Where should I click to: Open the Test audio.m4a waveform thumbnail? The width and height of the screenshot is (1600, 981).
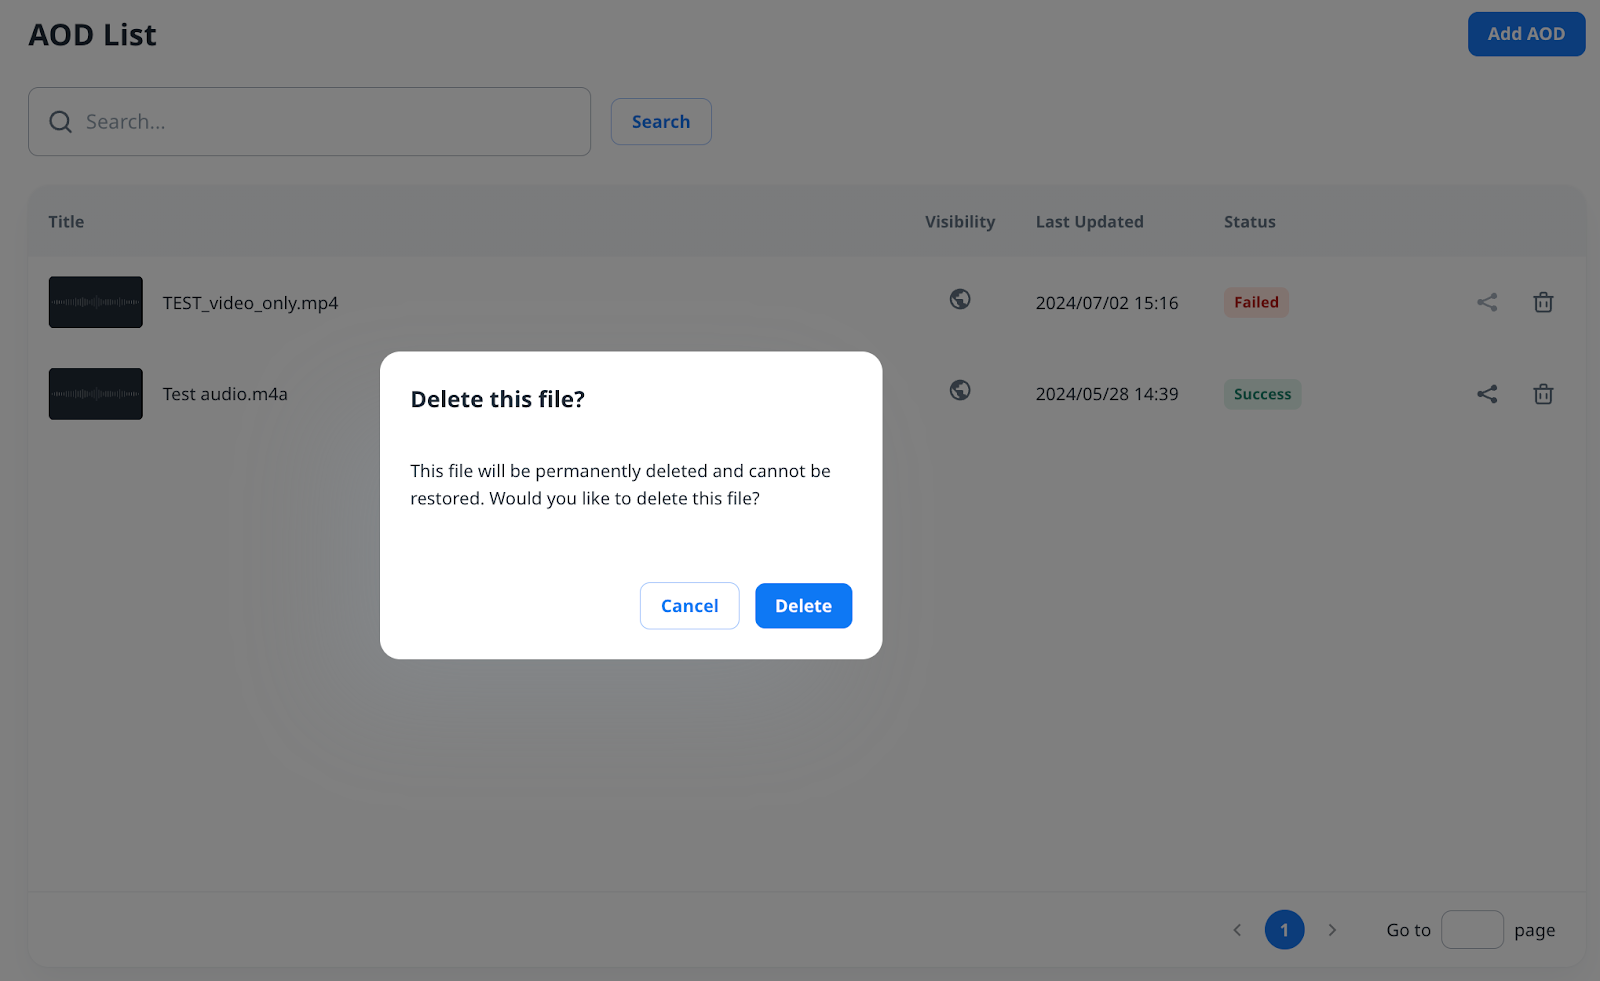96,394
